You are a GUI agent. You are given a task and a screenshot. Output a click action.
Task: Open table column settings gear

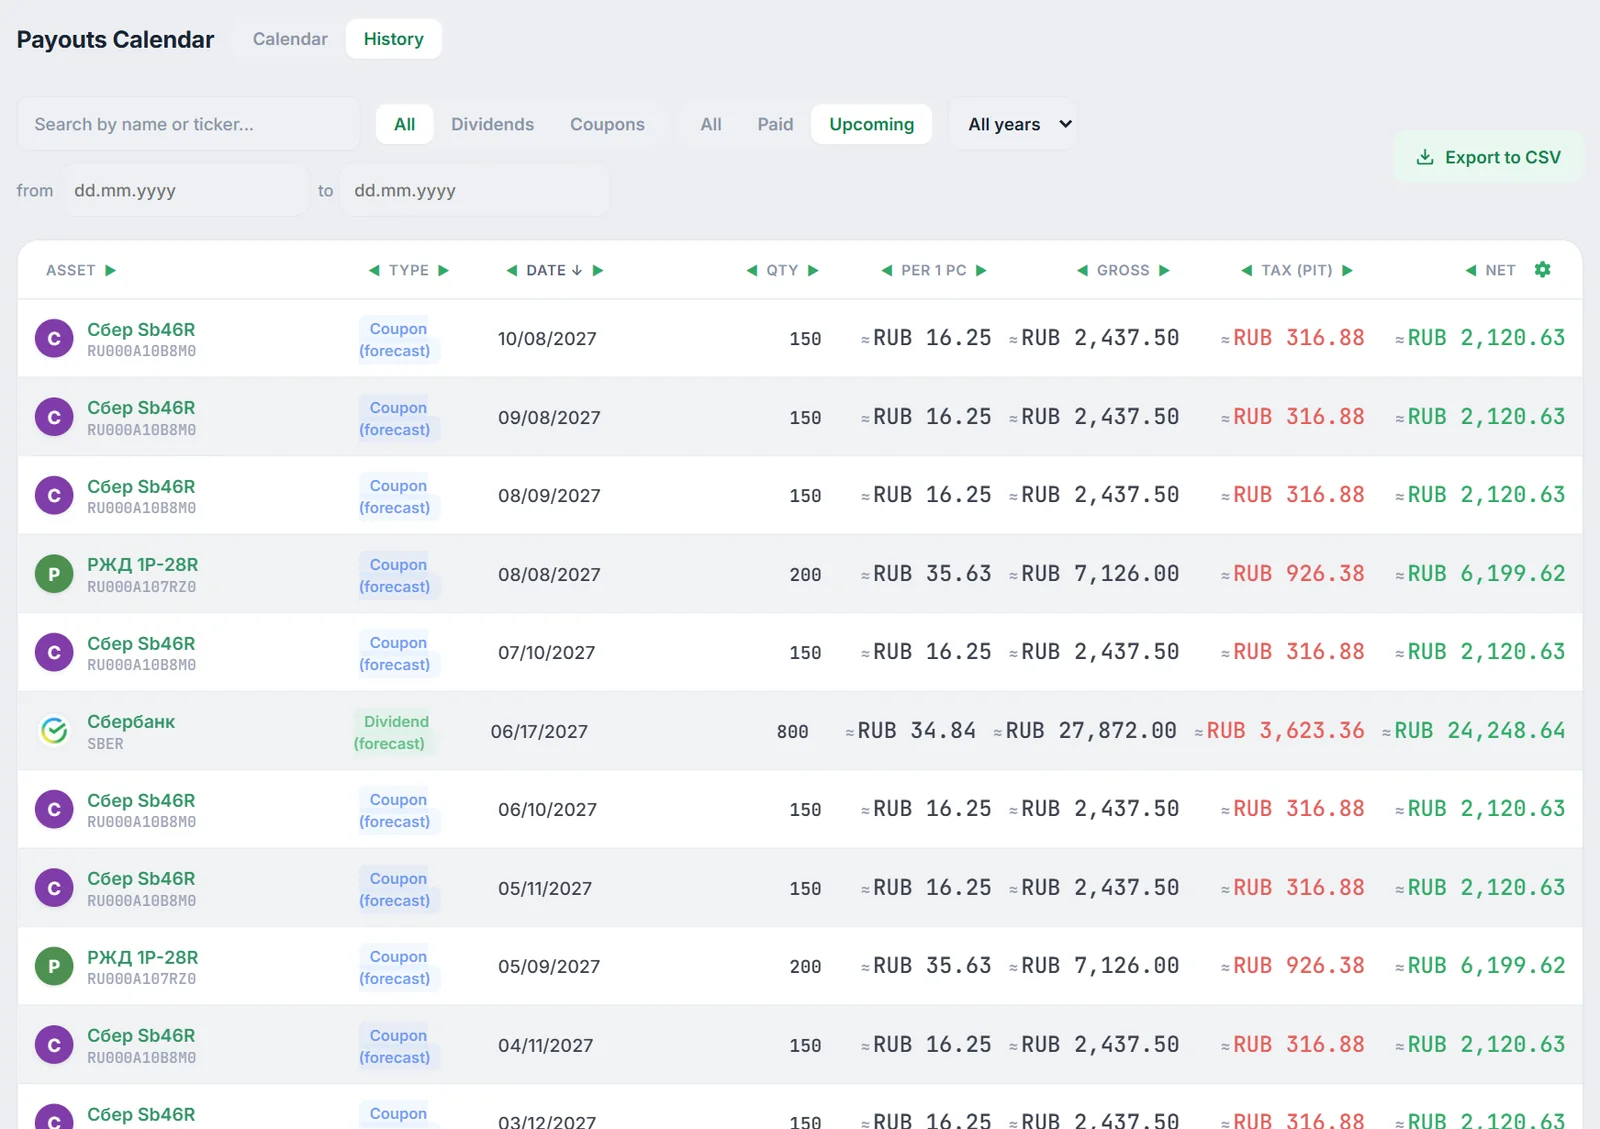click(x=1542, y=270)
